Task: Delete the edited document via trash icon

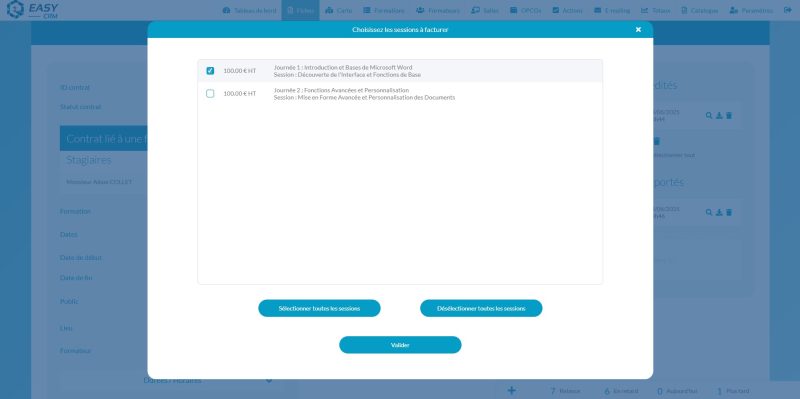Action: 729,116
